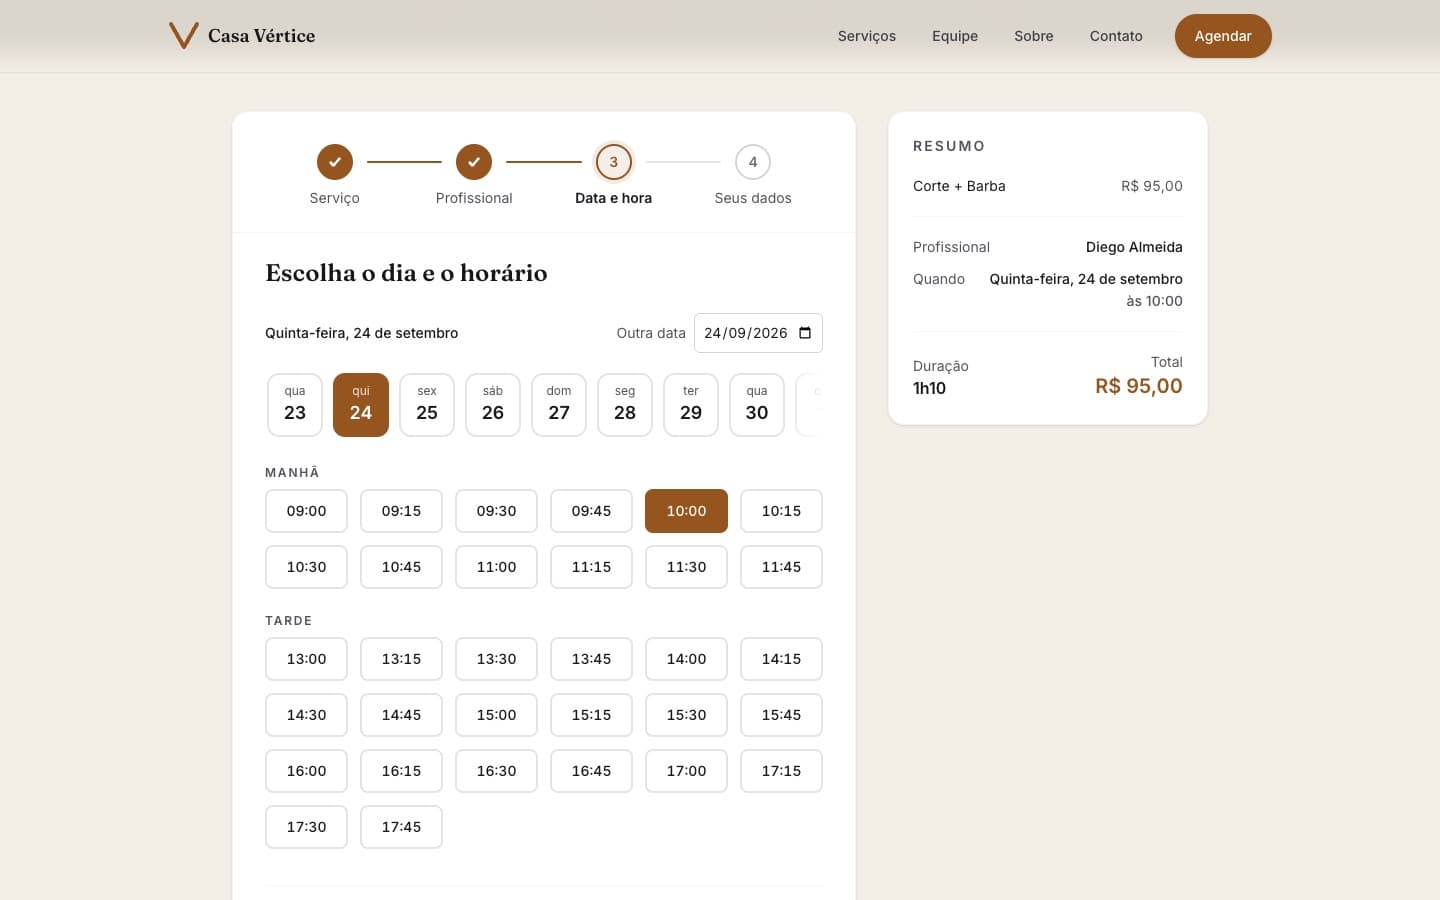1440x900 pixels.
Task: Click the total R$ 95,00 amount
Action: (x=1139, y=386)
